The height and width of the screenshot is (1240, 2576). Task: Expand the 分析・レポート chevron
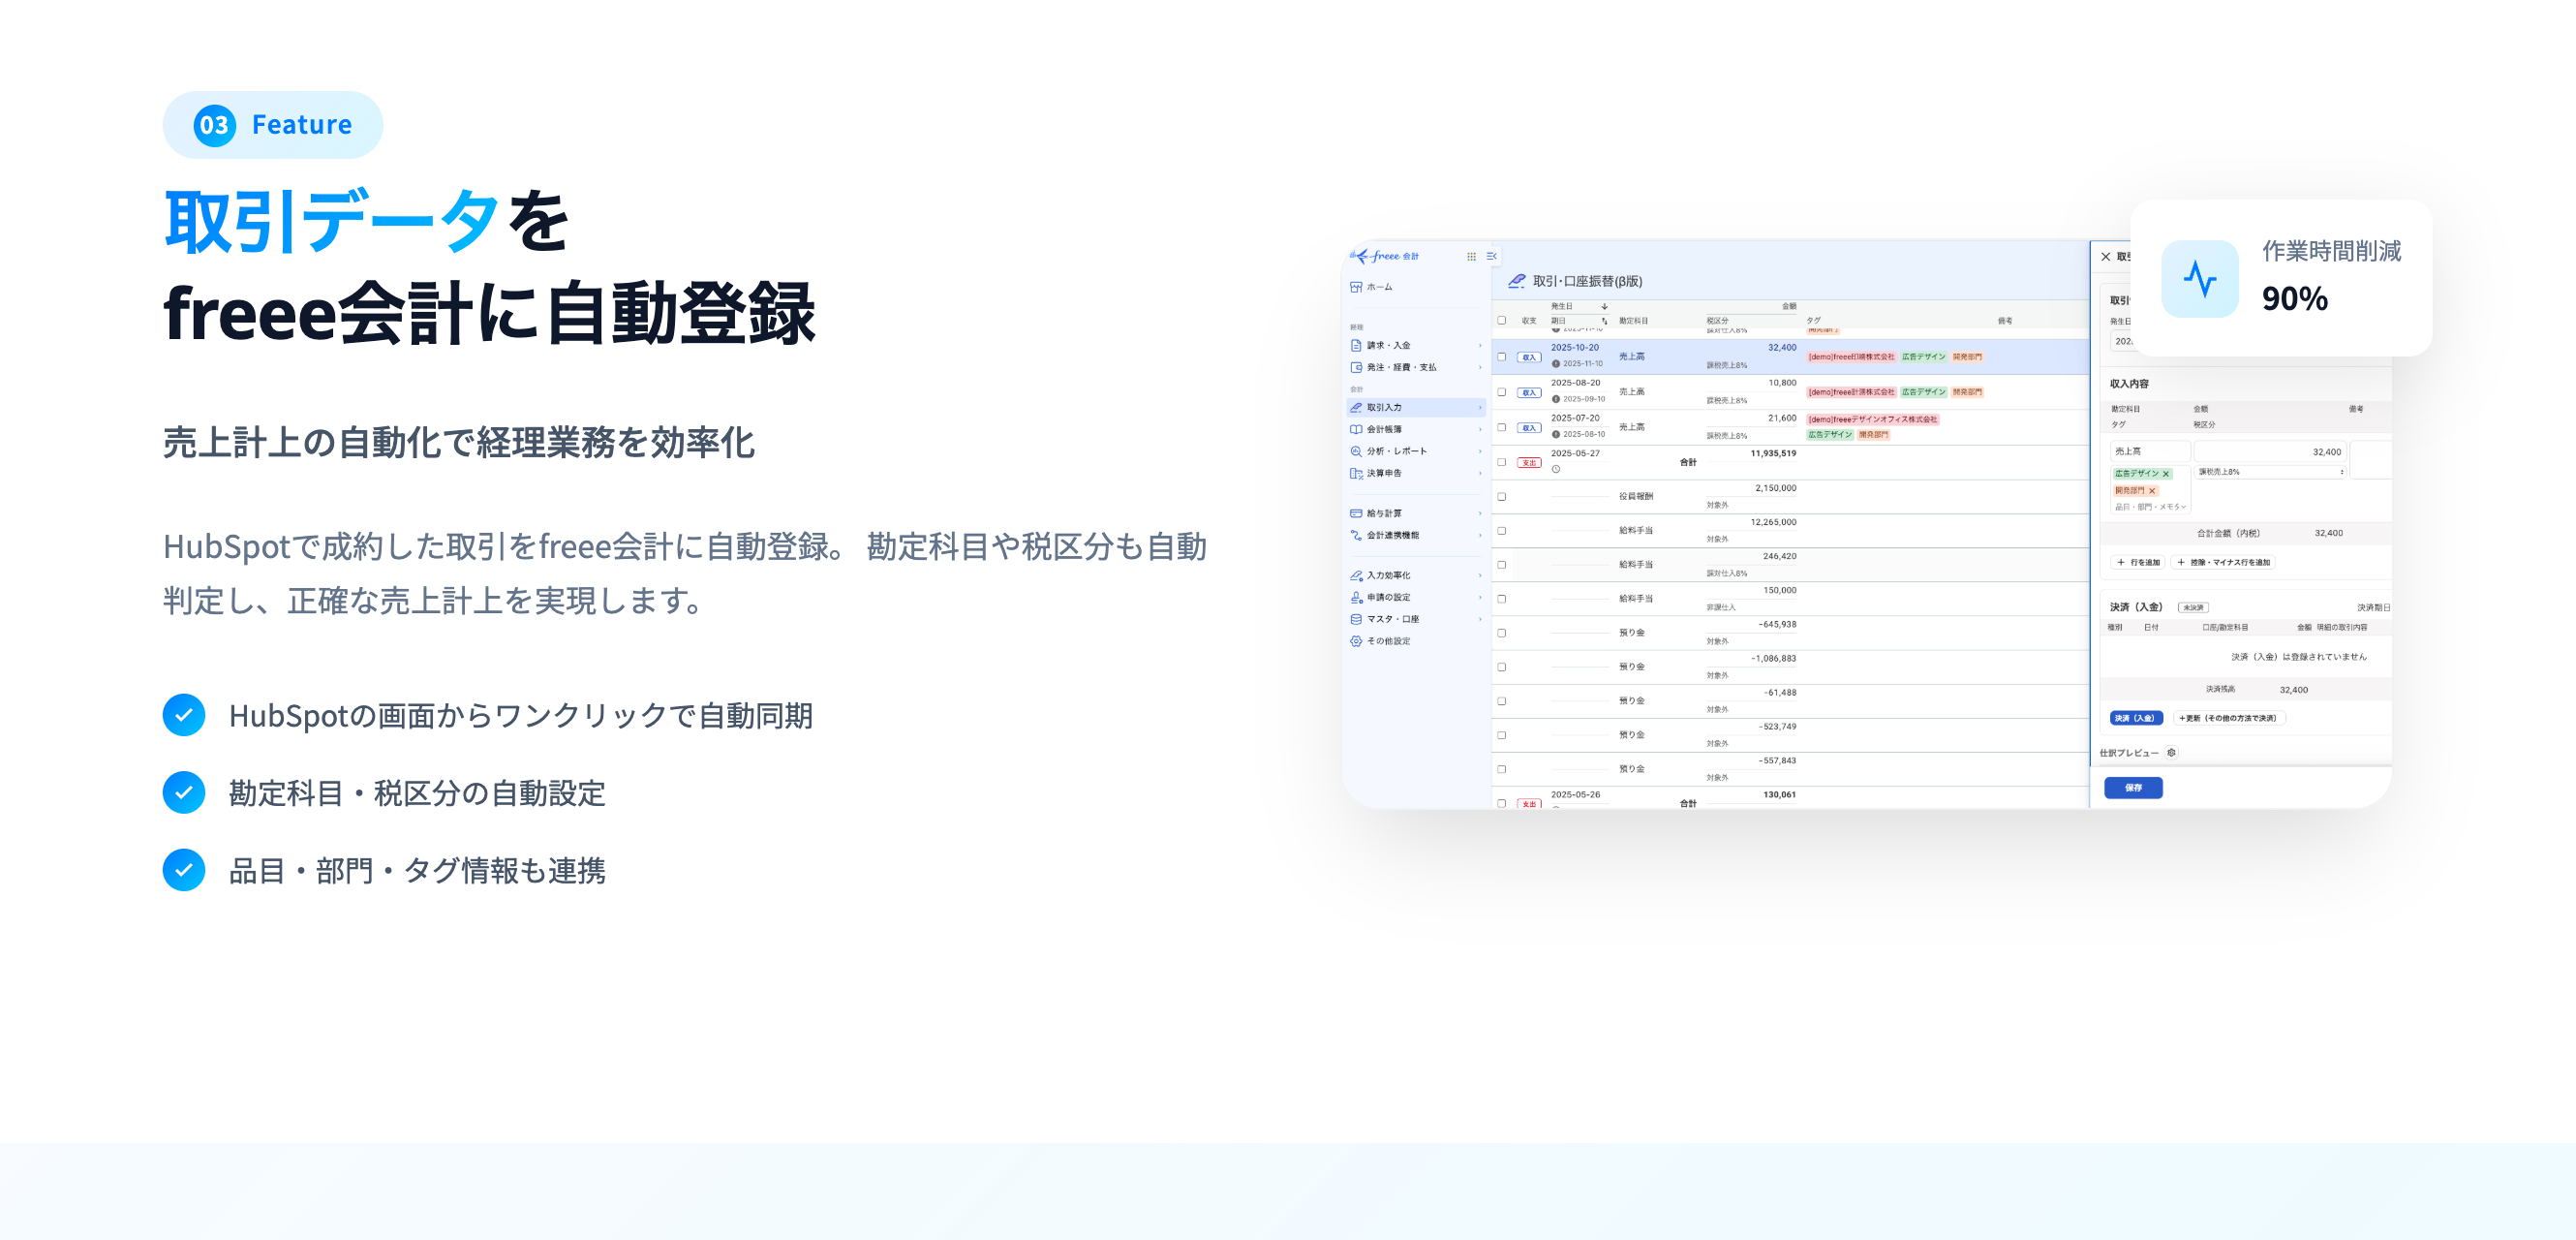pyautogui.click(x=1480, y=451)
